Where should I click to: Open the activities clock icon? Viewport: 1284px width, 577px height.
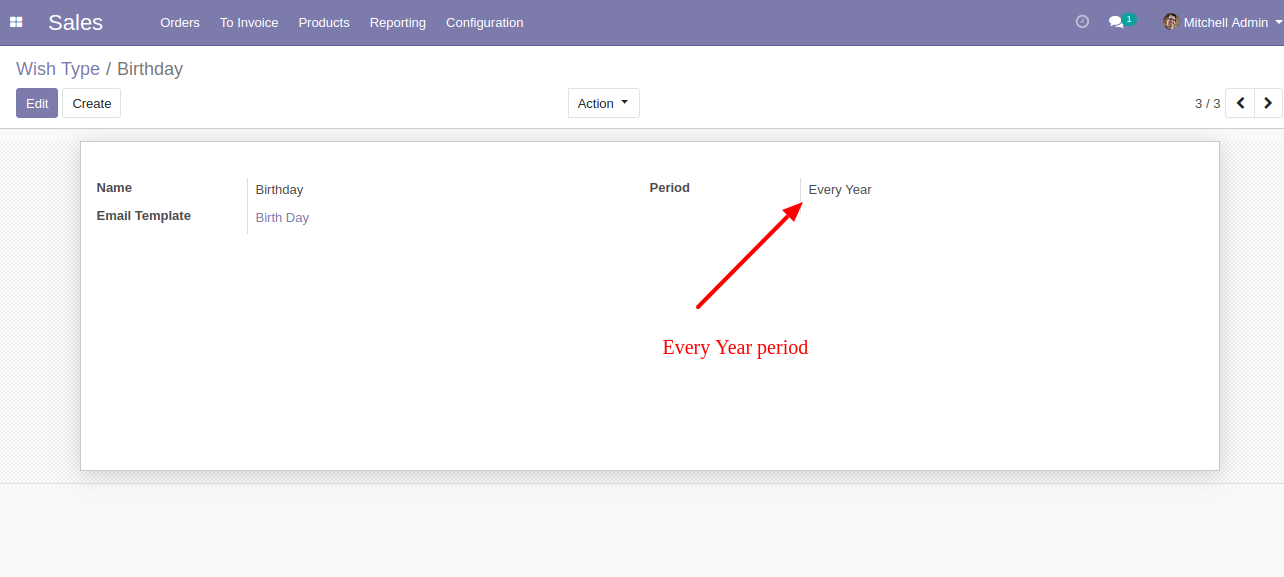tap(1082, 21)
